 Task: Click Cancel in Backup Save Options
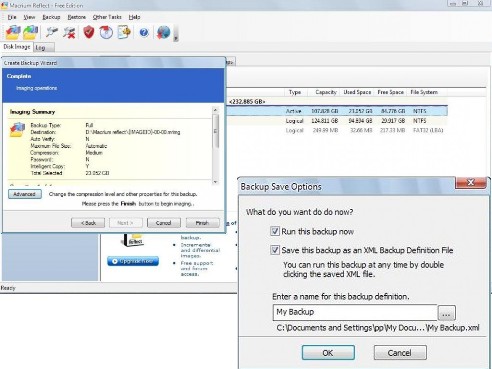(400, 353)
